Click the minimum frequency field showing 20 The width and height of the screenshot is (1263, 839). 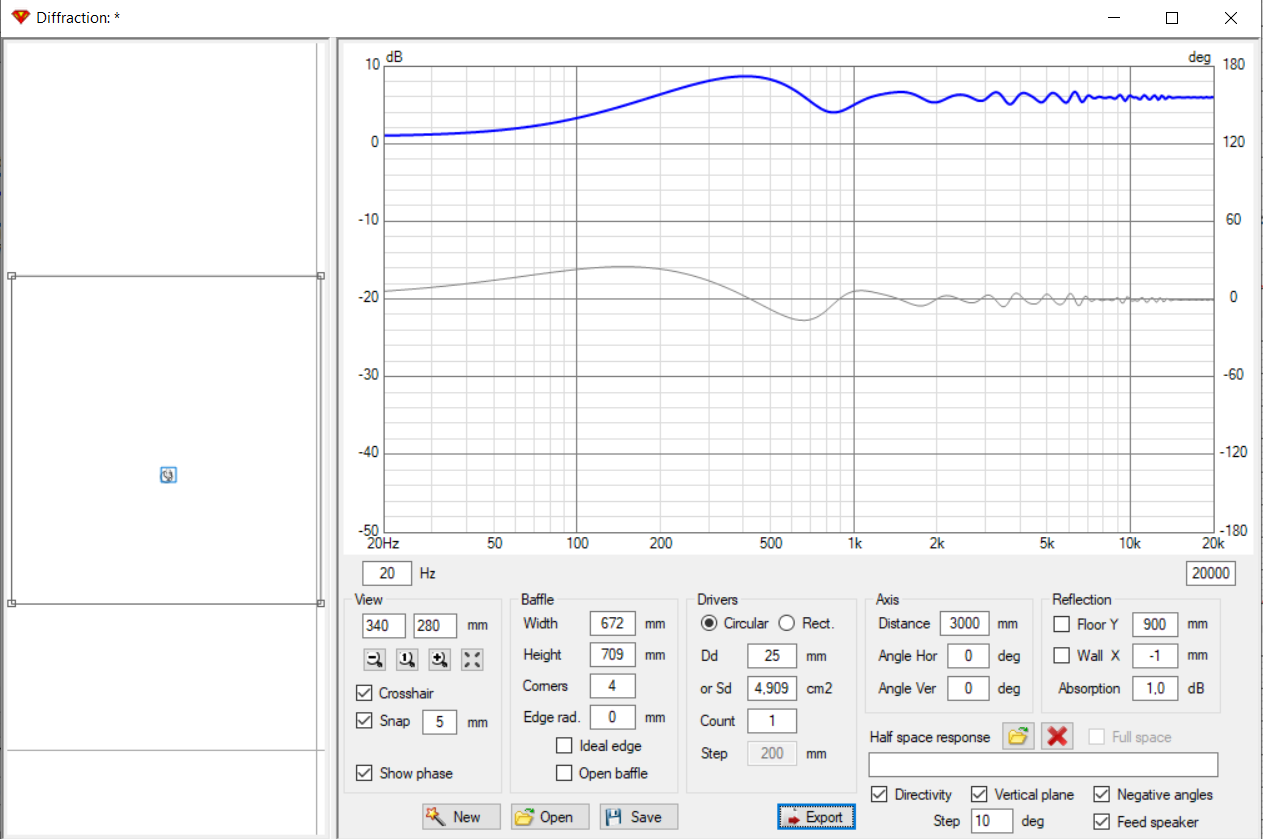click(387, 573)
